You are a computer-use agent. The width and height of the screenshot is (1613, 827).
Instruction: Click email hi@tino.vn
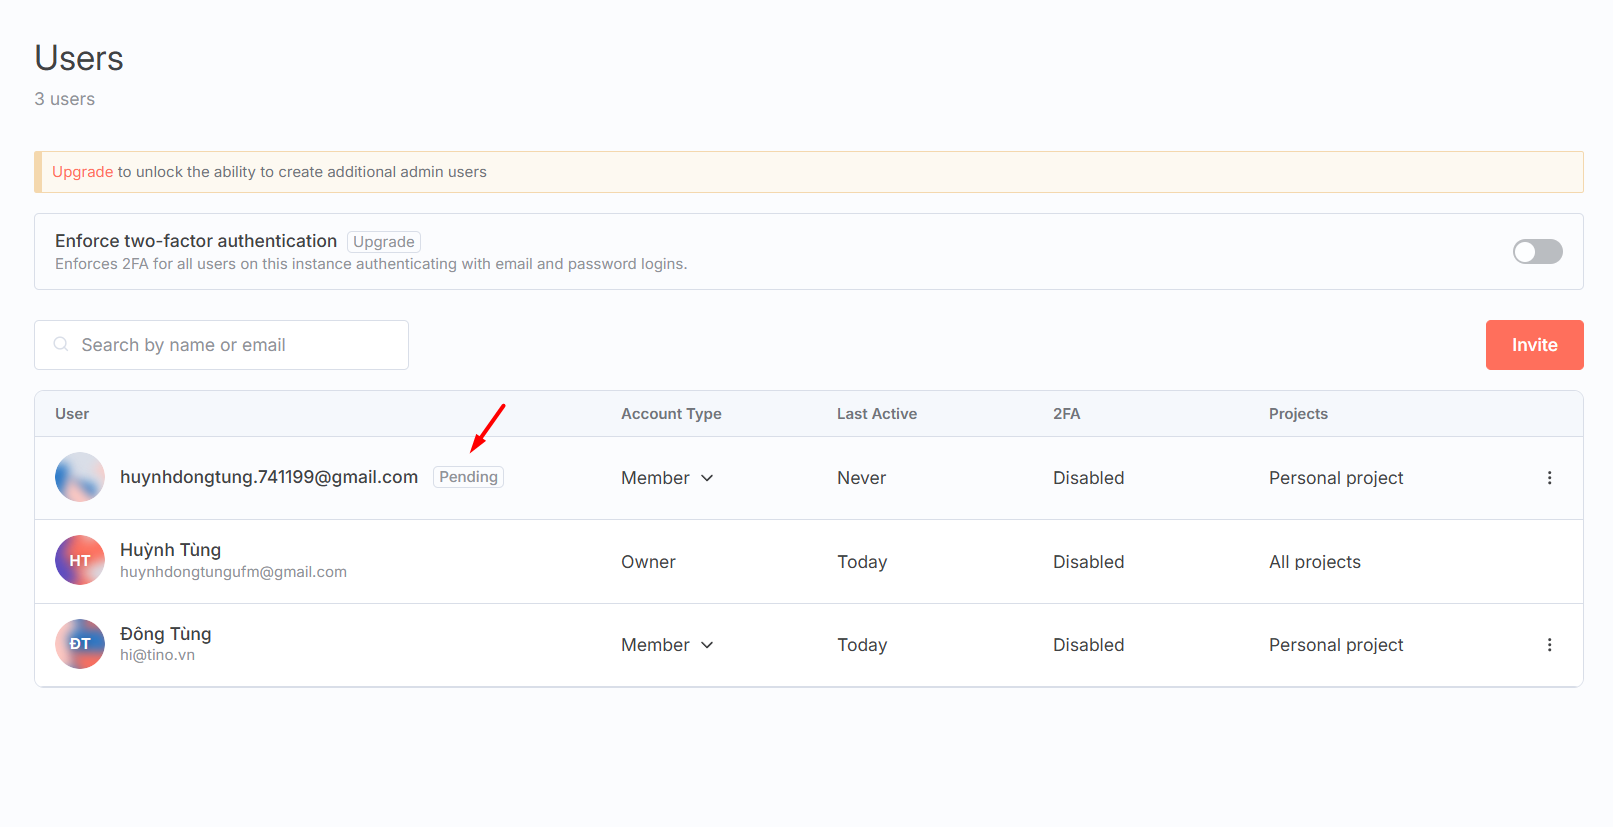coord(157,655)
